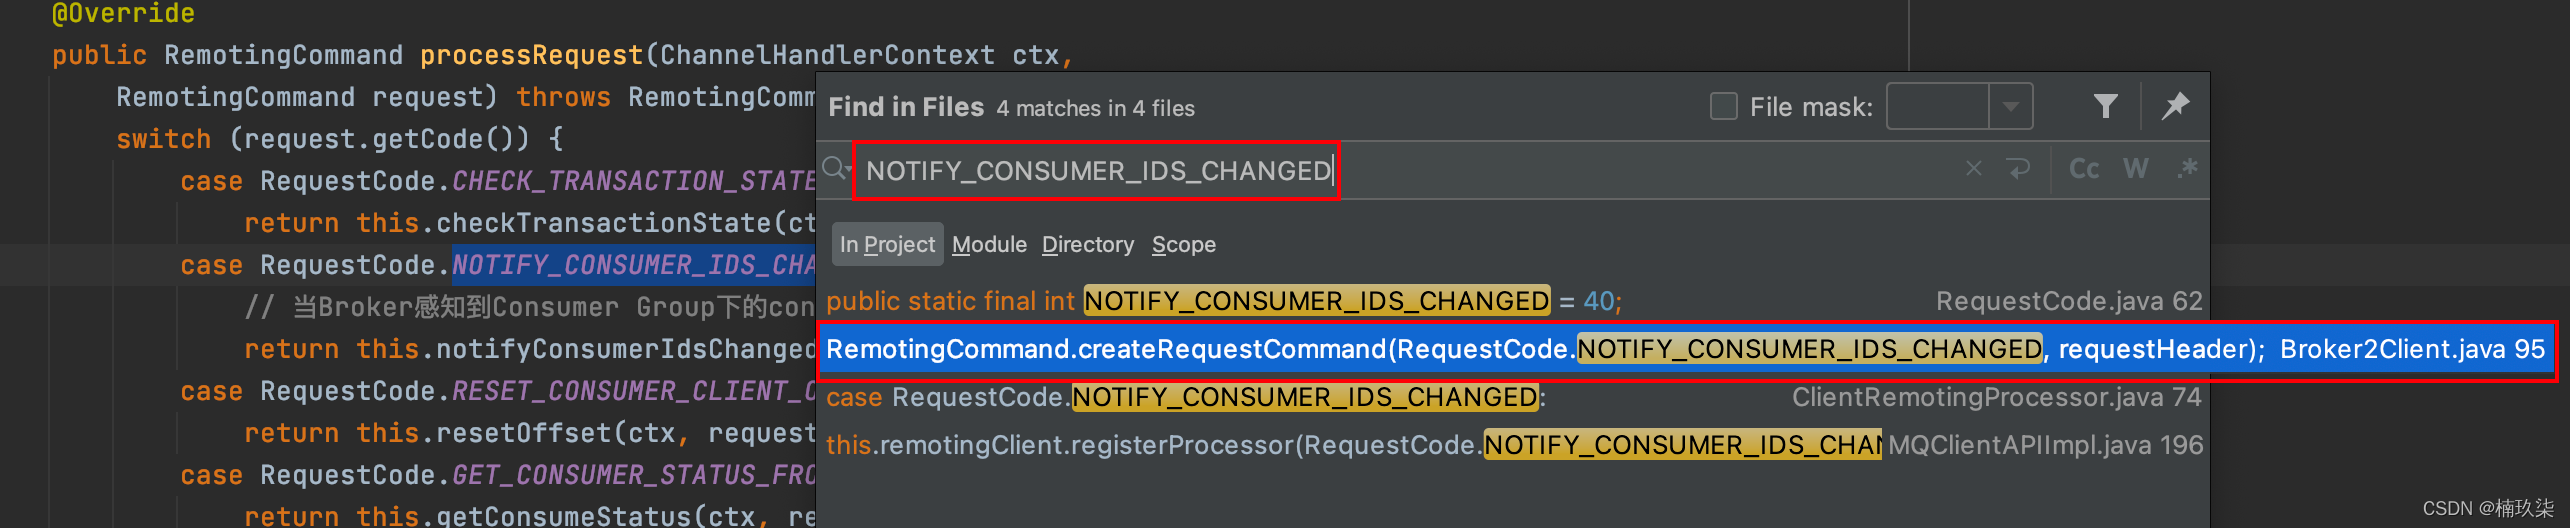Click the filter search results funnel icon
The width and height of the screenshot is (2570, 528).
point(2105,106)
